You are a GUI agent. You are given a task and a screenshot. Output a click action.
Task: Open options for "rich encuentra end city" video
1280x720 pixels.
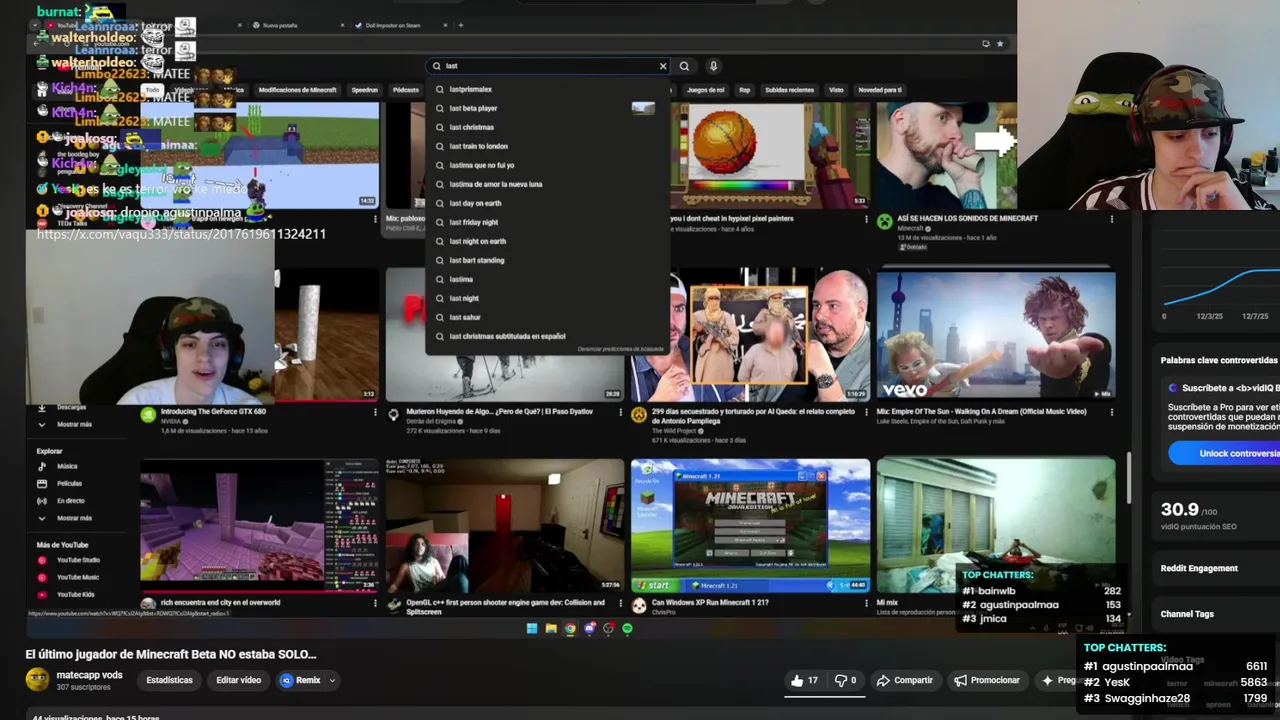(x=375, y=603)
